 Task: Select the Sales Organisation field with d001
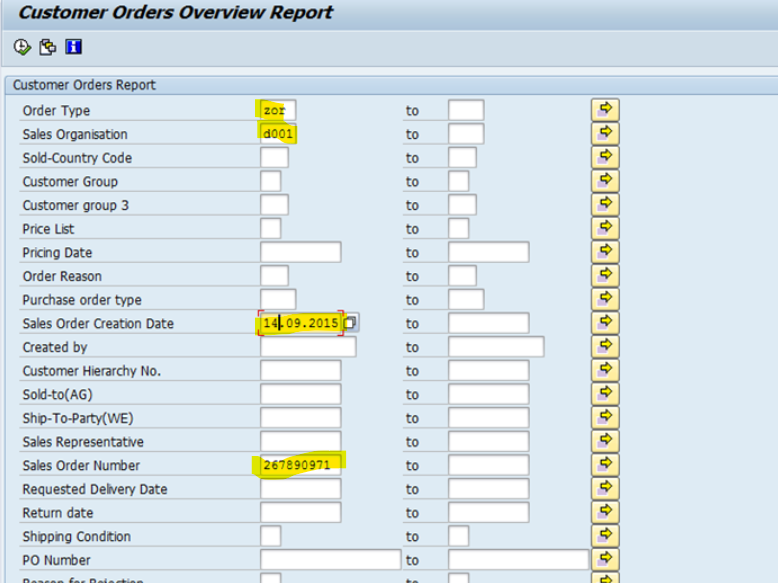pos(277,134)
